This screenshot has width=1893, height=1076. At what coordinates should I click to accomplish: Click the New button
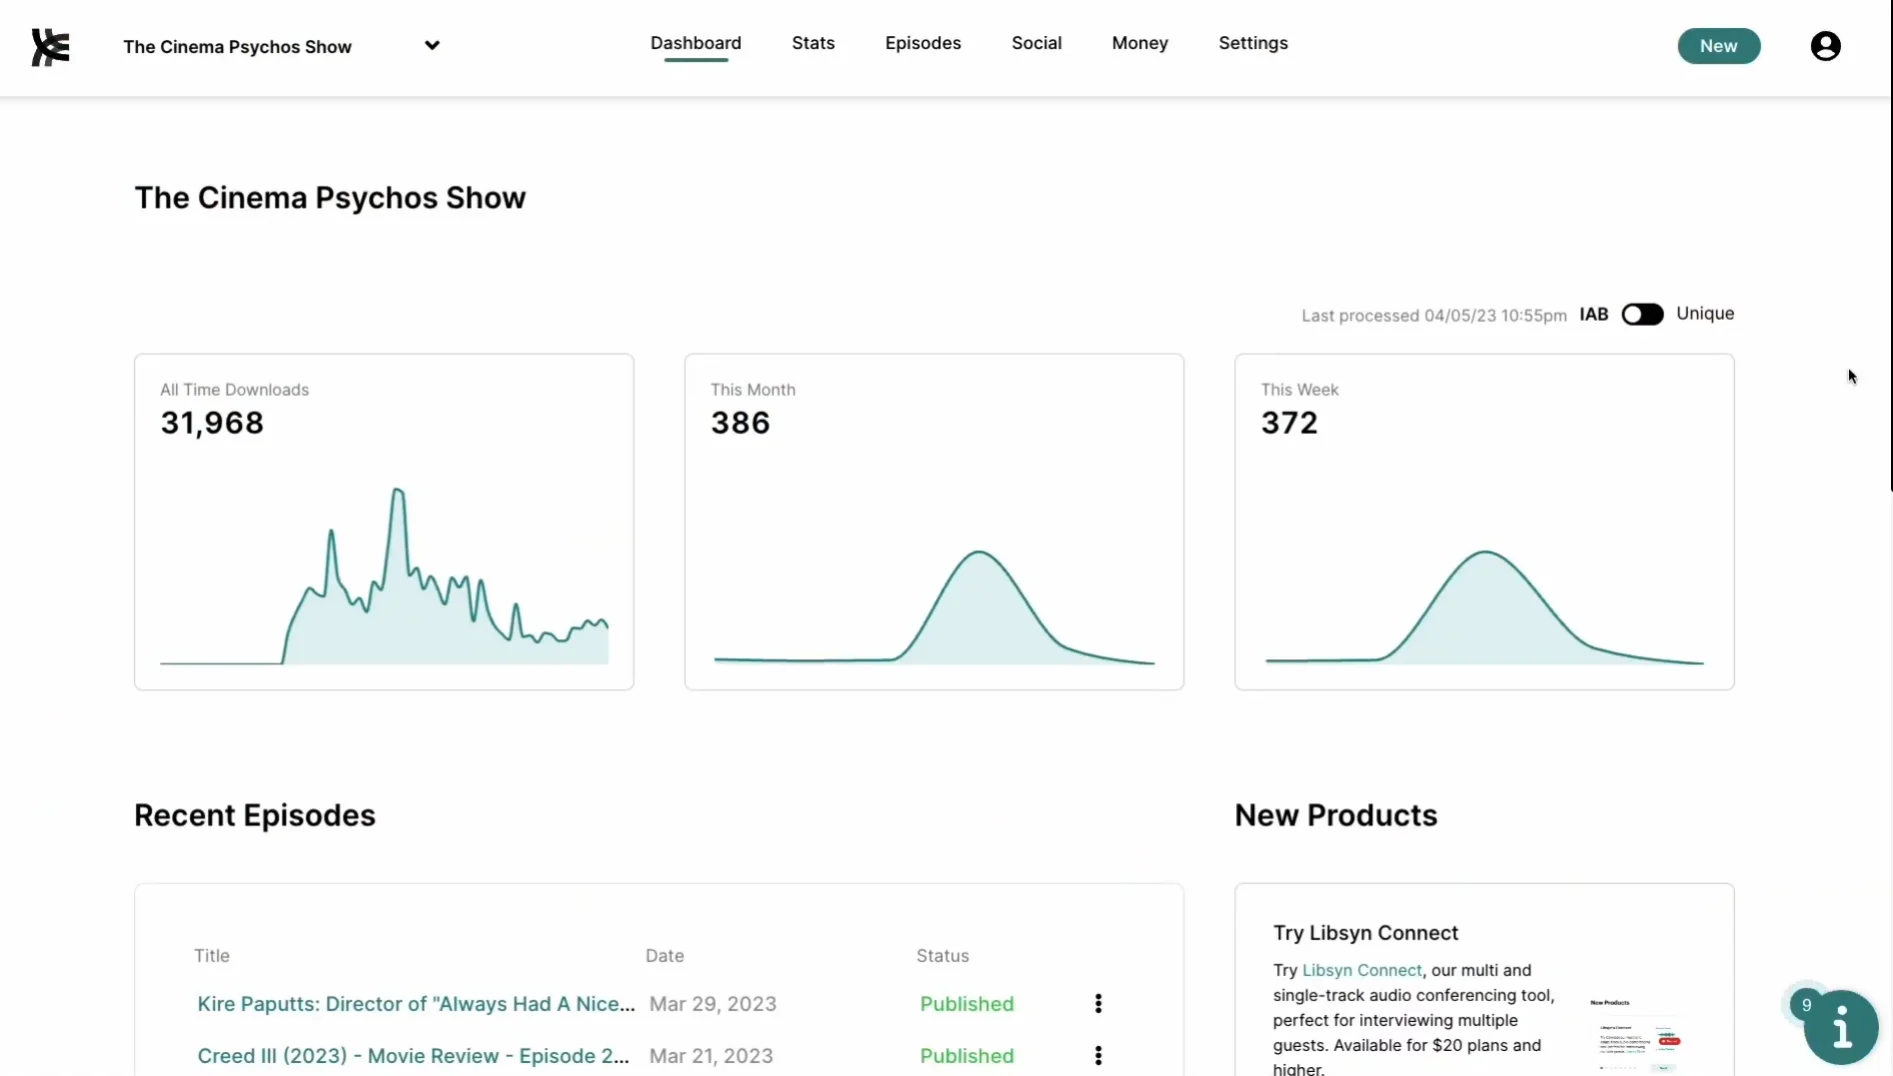[x=1718, y=46]
